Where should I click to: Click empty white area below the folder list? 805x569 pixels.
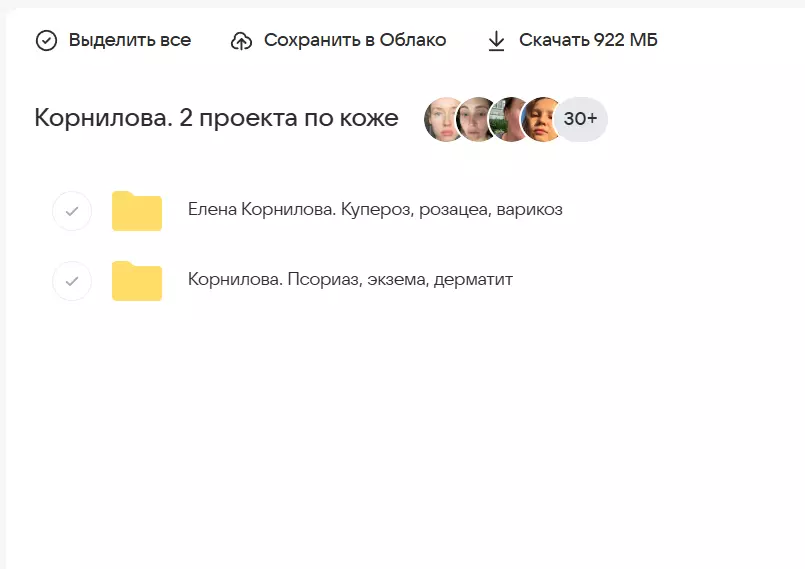click(400, 440)
